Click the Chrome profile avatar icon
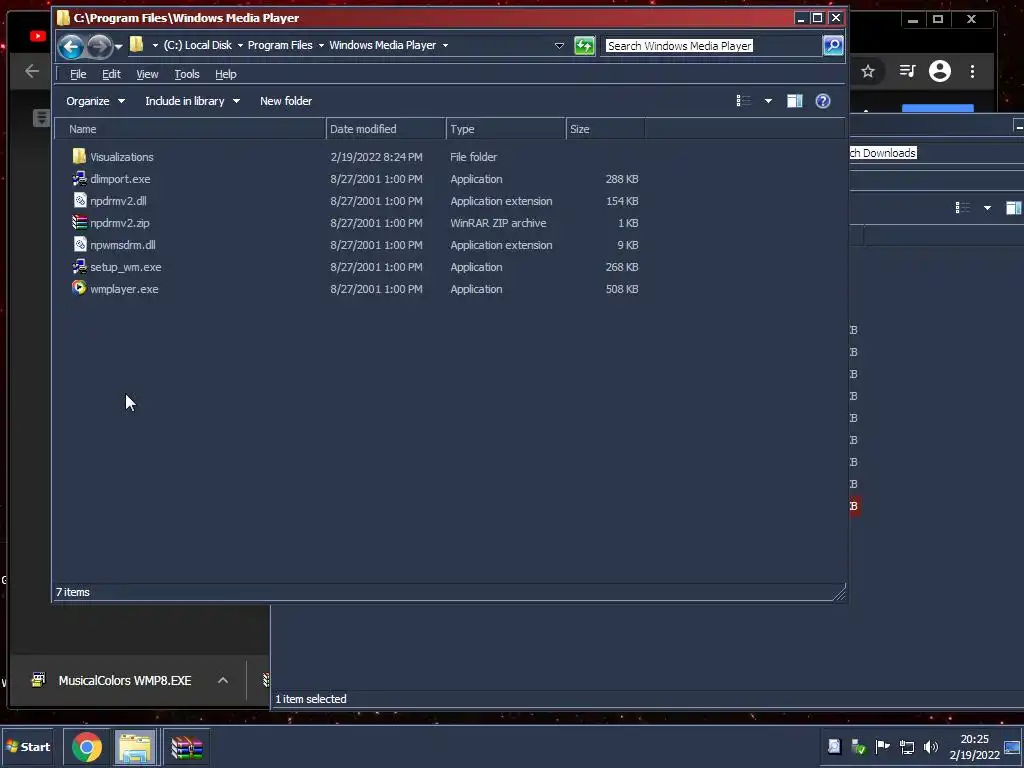Screen dimensions: 1024x768 pyautogui.click(x=940, y=71)
